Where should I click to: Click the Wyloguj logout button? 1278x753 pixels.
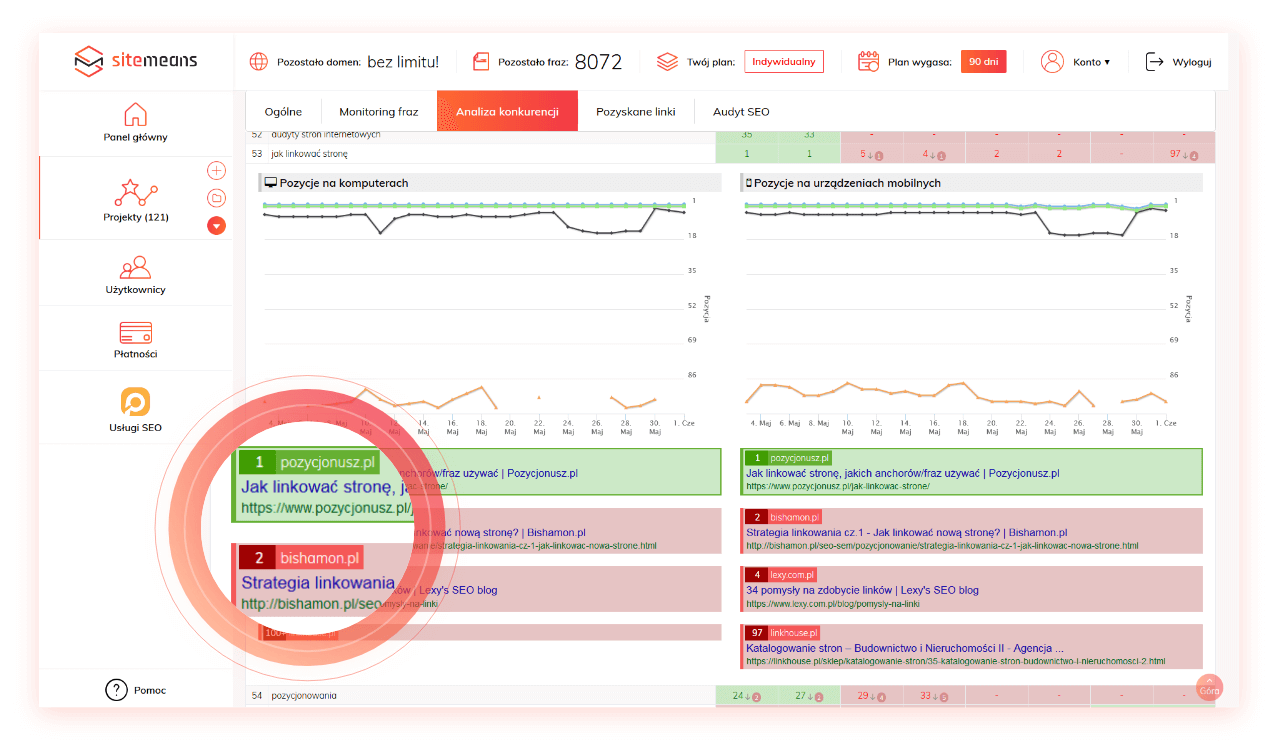coord(1178,62)
